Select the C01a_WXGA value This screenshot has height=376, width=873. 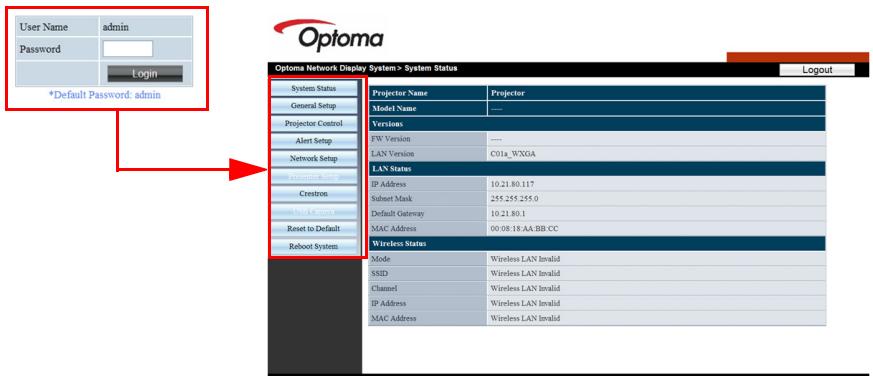tap(513, 154)
